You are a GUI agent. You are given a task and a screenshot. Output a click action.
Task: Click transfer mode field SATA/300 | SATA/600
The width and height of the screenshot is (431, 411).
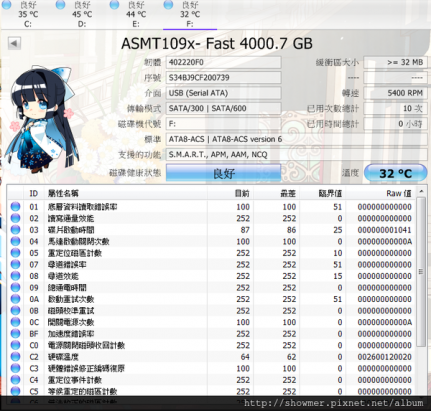(223, 108)
